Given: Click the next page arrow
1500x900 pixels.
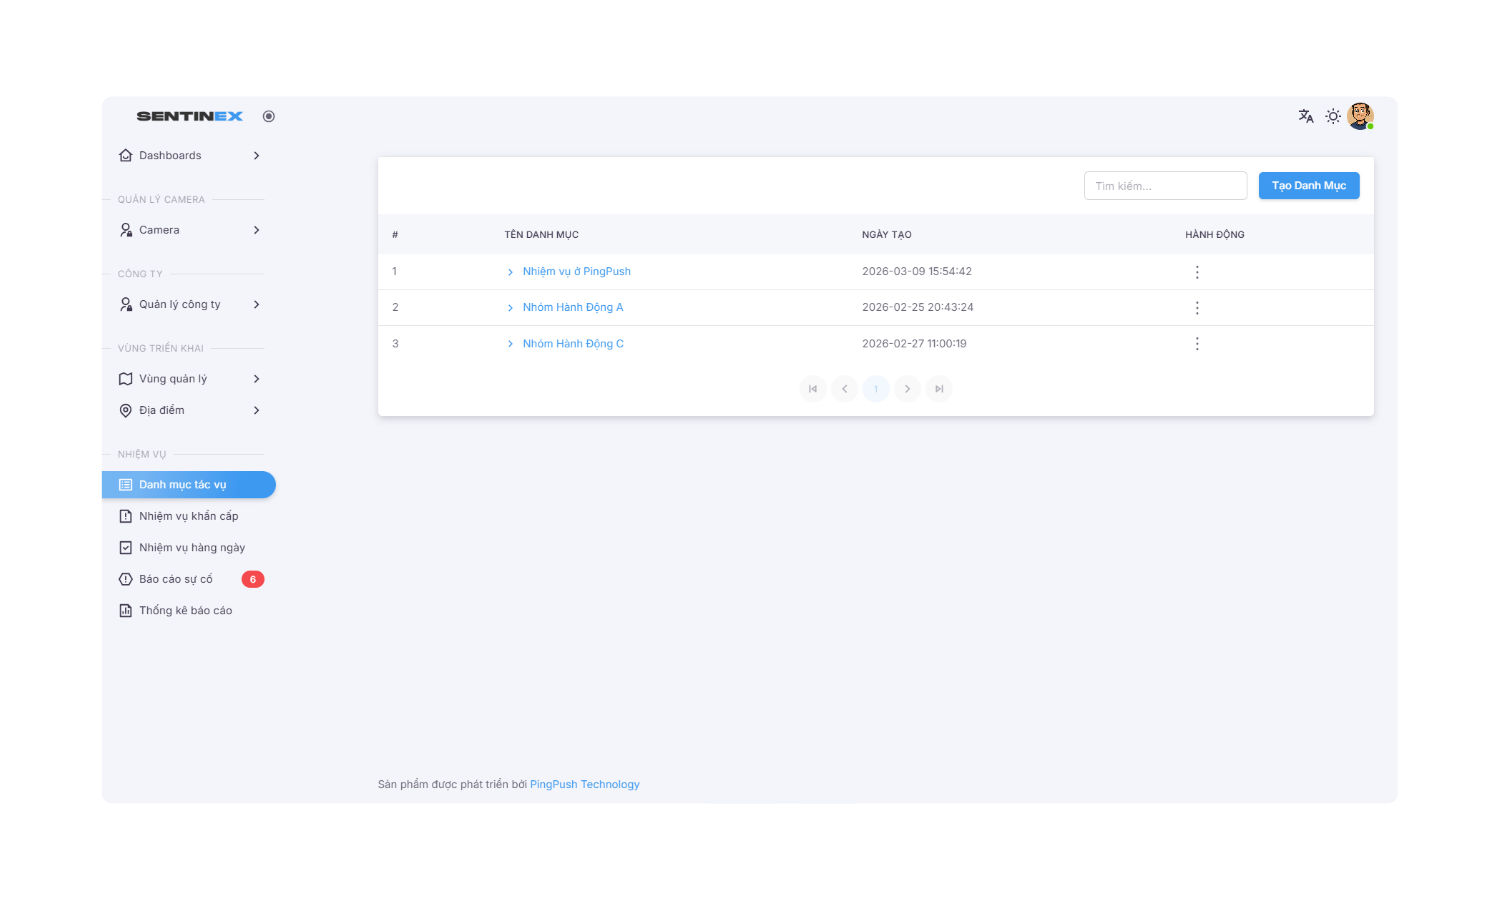Looking at the screenshot, I should tap(907, 389).
